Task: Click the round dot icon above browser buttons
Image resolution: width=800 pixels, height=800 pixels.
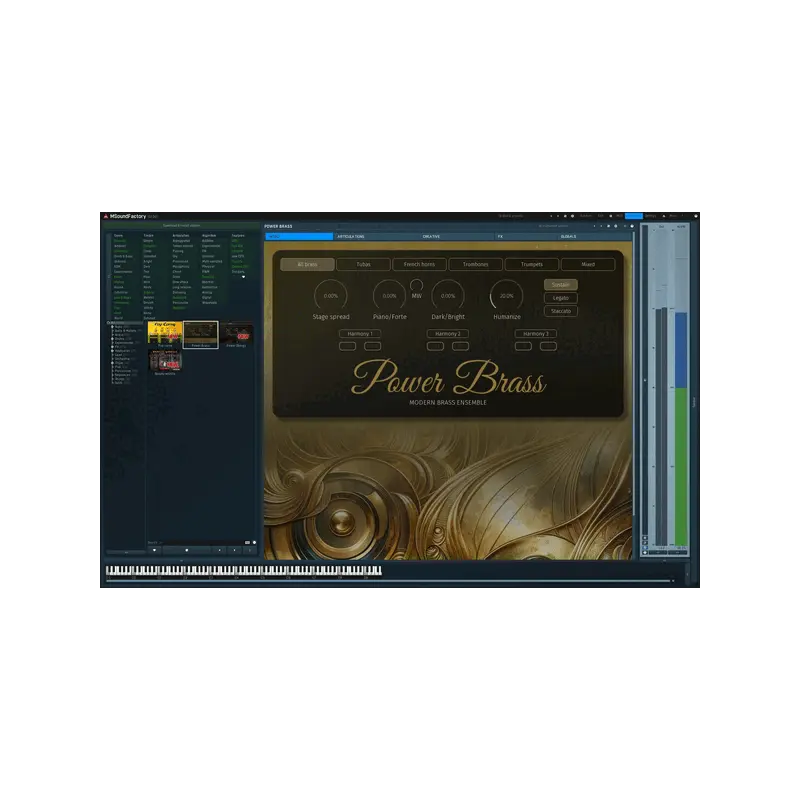Action: coord(254,542)
